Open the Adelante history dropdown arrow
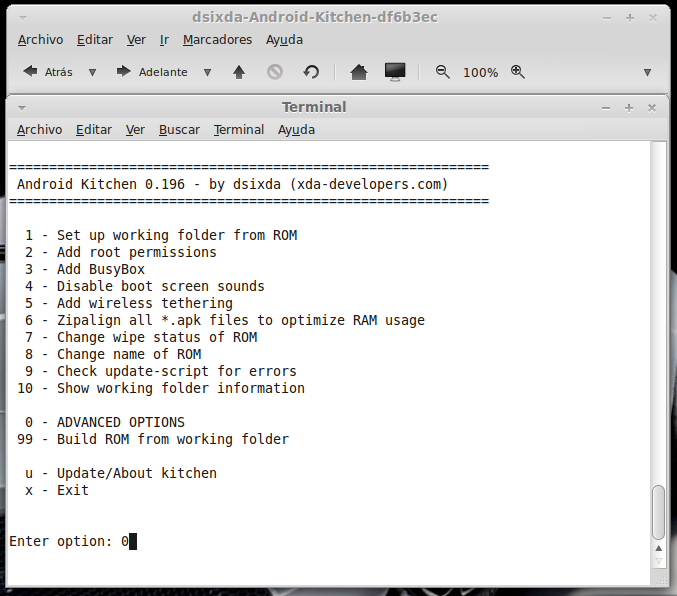The height and width of the screenshot is (596, 677). [x=207, y=72]
